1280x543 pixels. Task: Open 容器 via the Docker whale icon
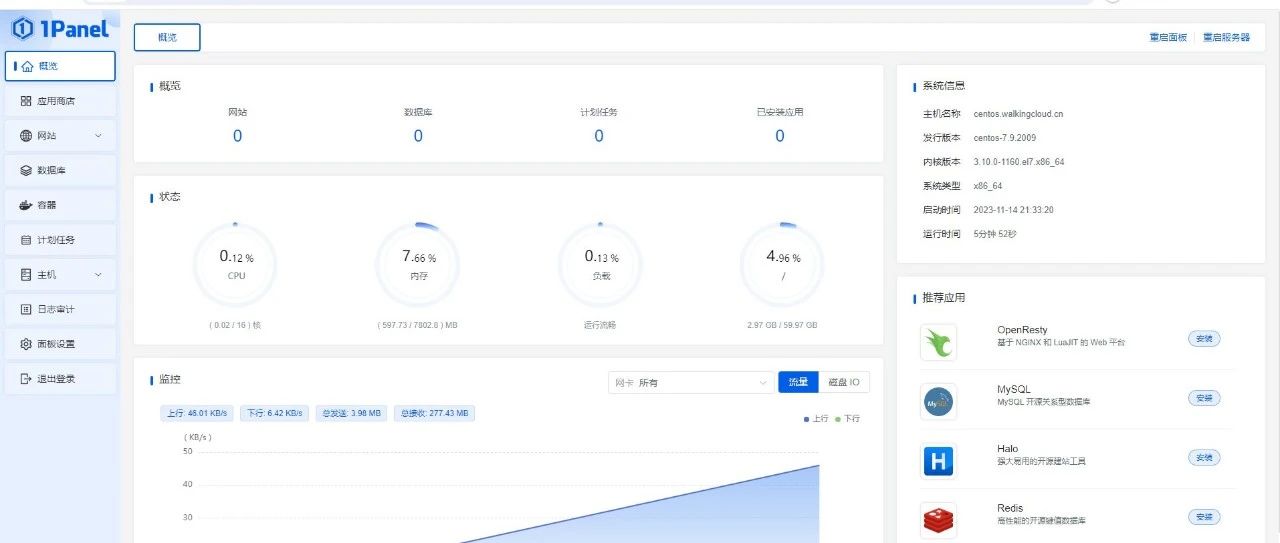[27, 205]
